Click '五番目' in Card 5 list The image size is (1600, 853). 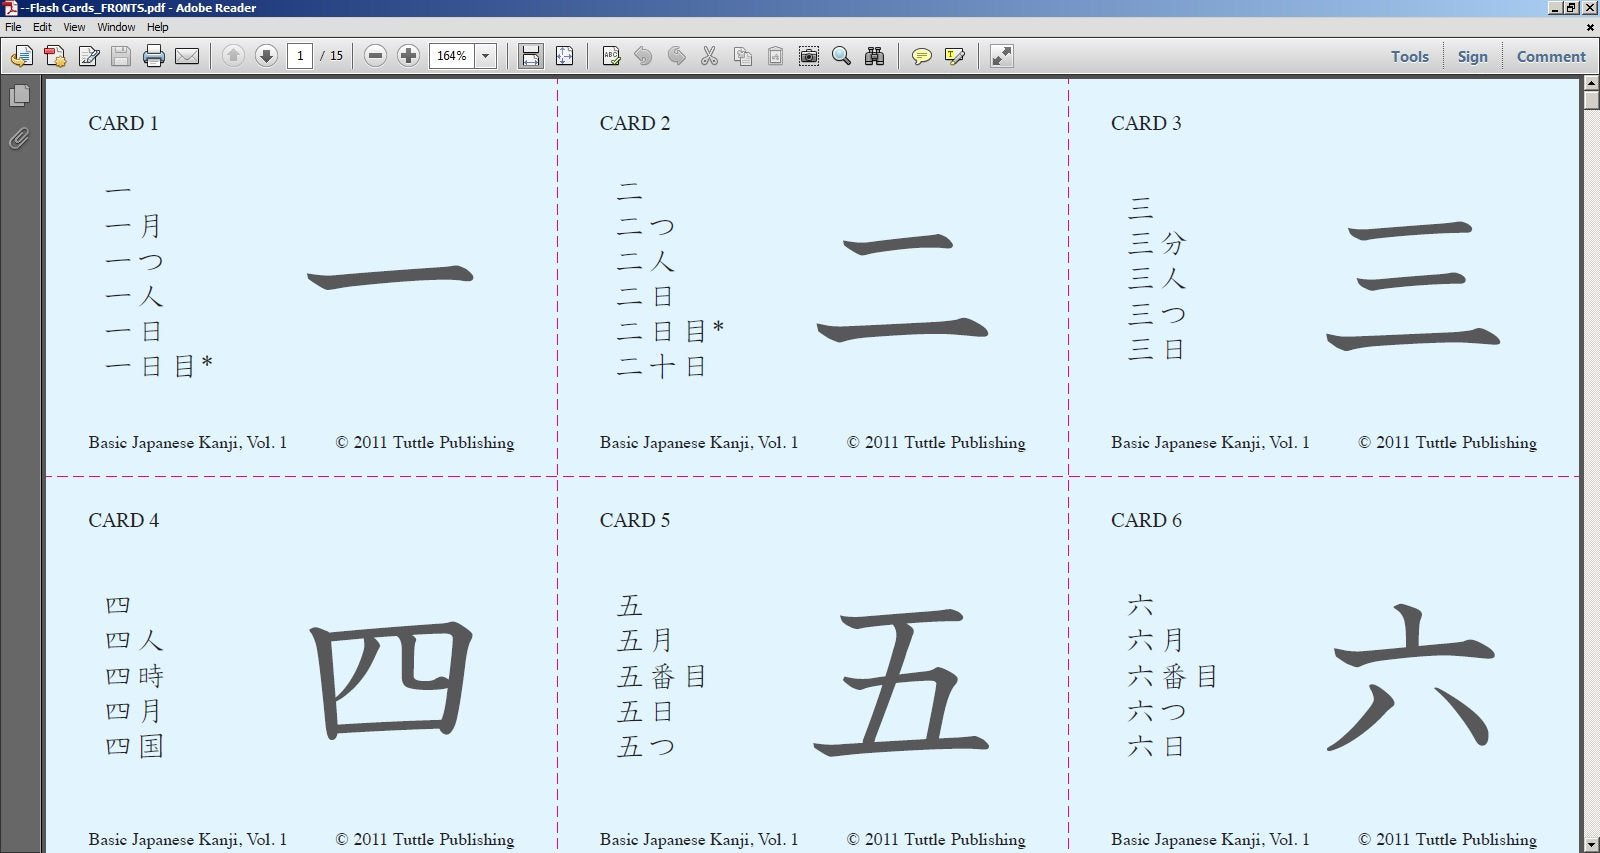662,676
